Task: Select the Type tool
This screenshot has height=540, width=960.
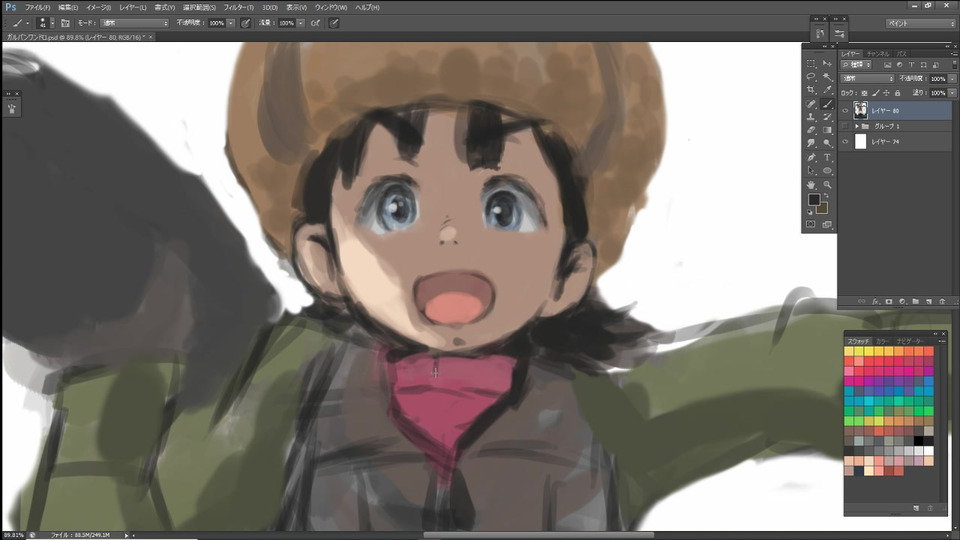Action: click(x=827, y=158)
